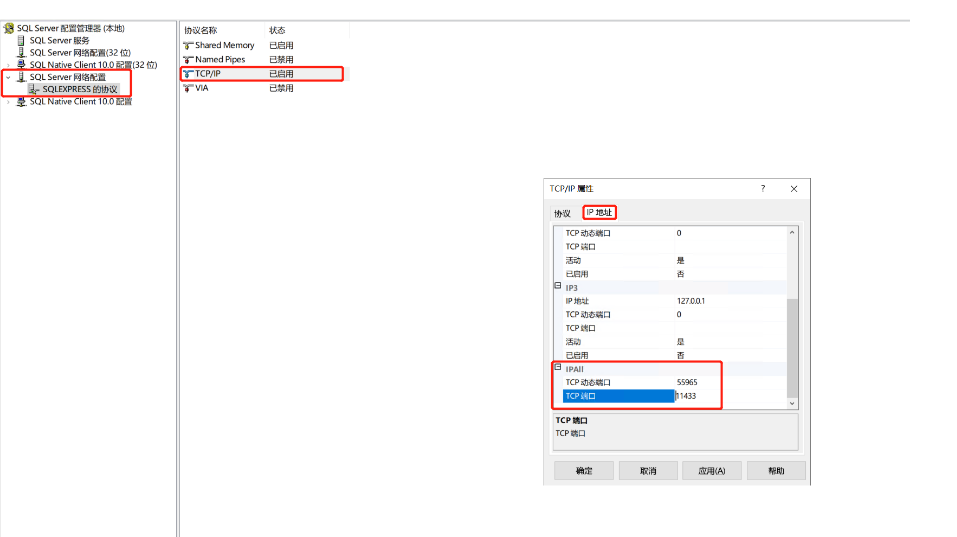Click the 状态 column header
957x537 pixels.
pos(277,31)
